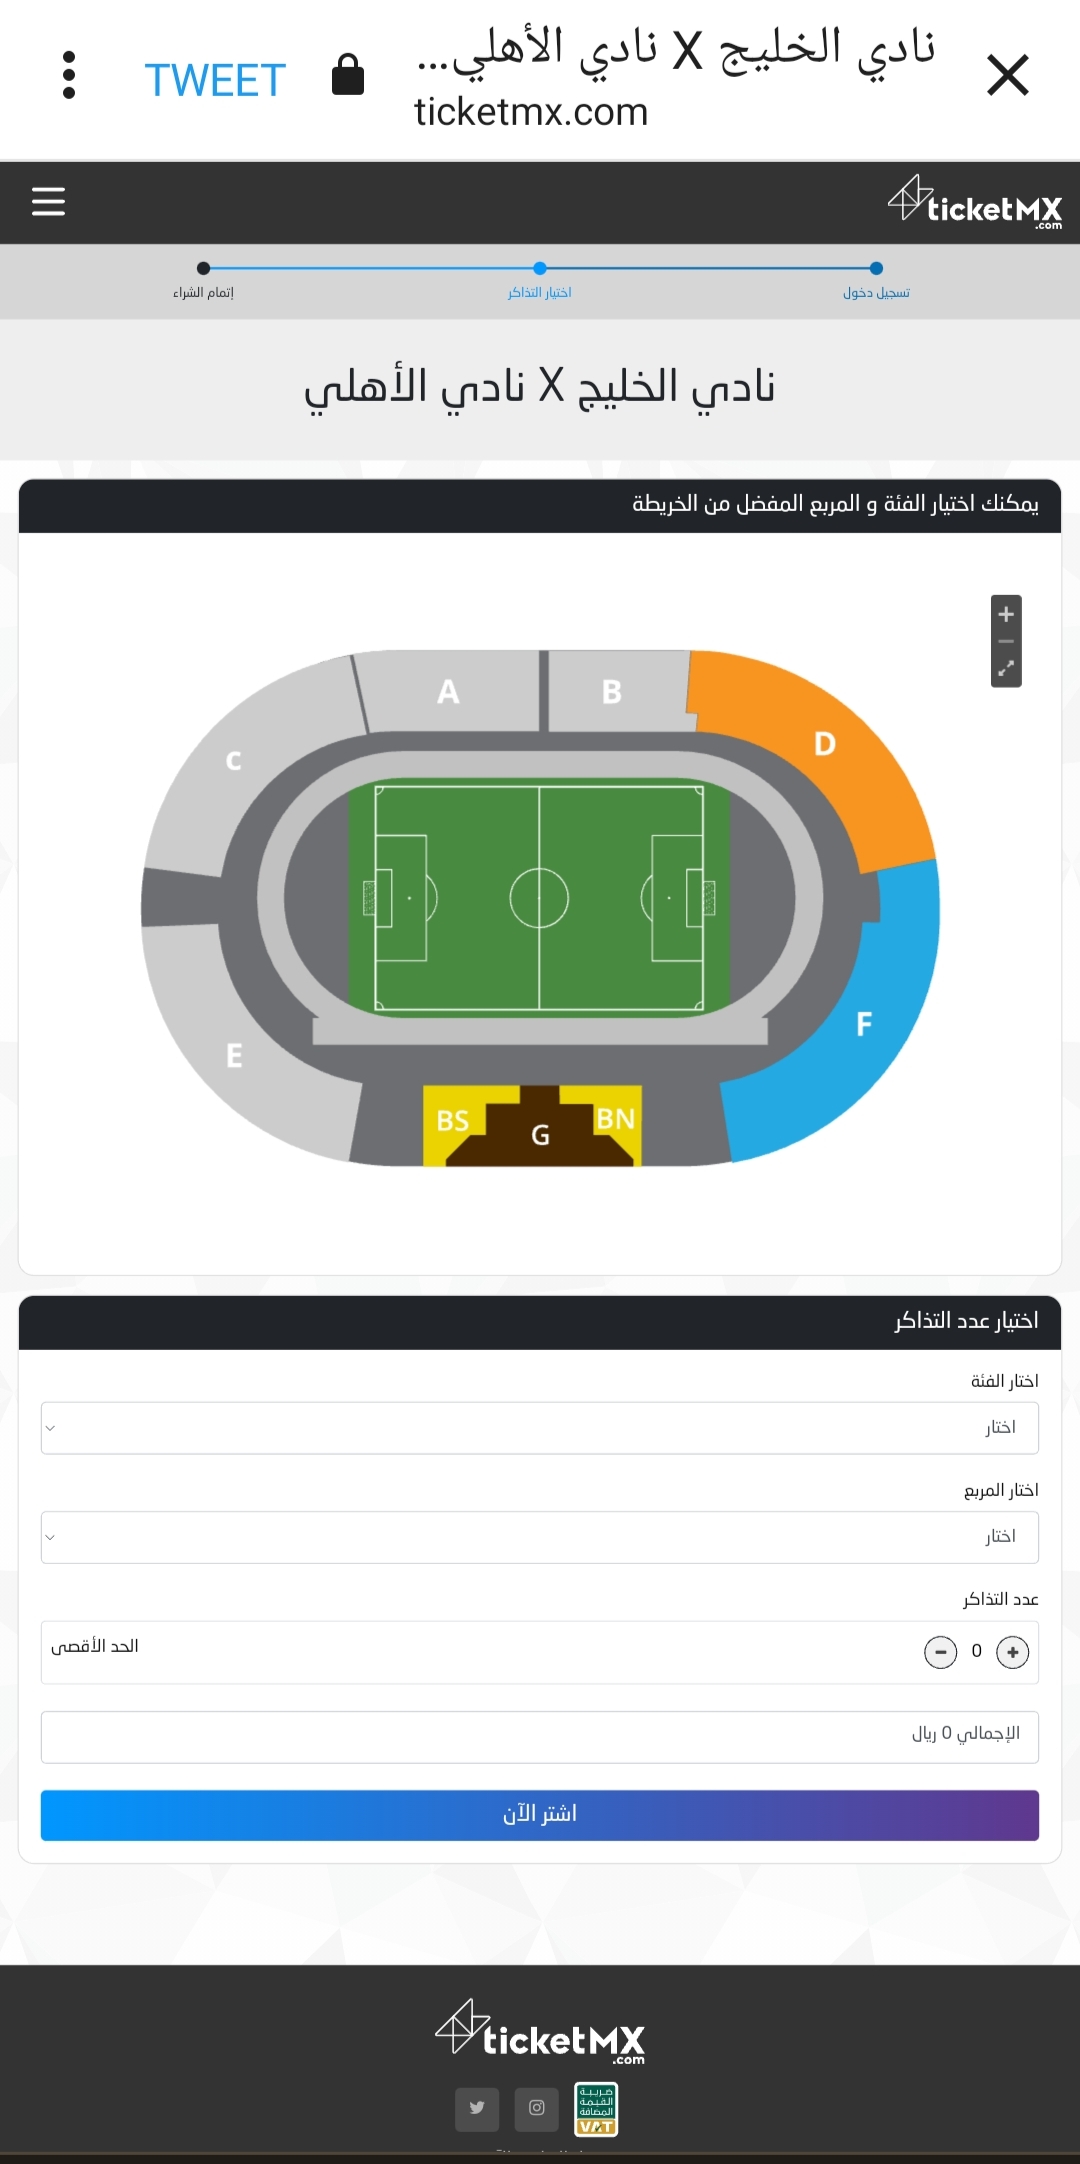
Task: Open the browser three-dot overflow menu
Action: coord(69,75)
